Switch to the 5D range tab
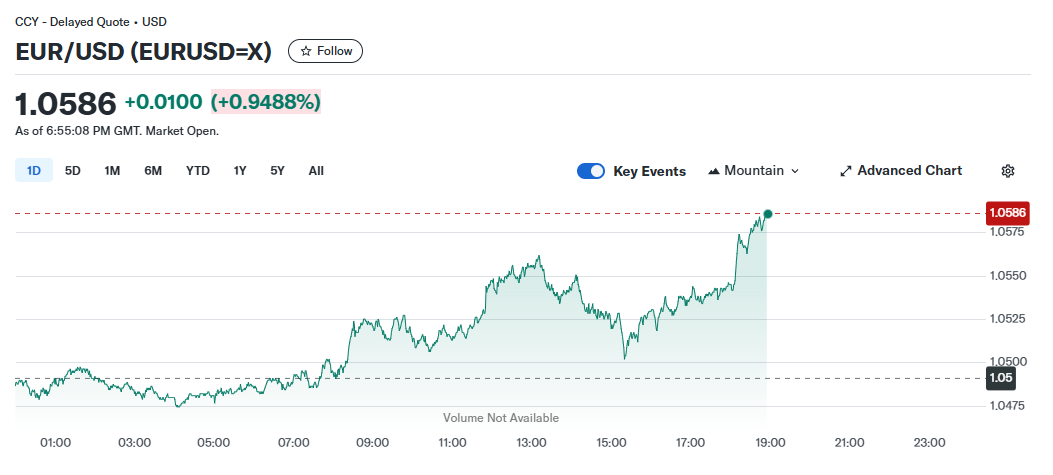The width and height of the screenshot is (1053, 475). [x=73, y=171]
